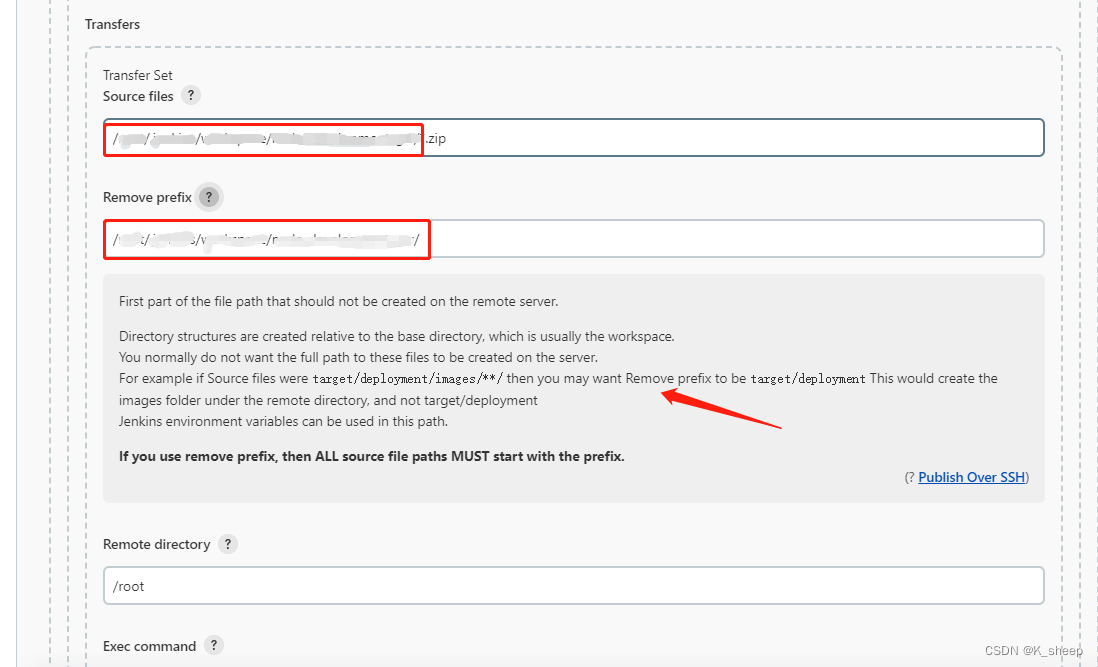This screenshot has height=667, width=1098.
Task: Select "Jenkins environment variables can be used" line
Action: [x=283, y=421]
